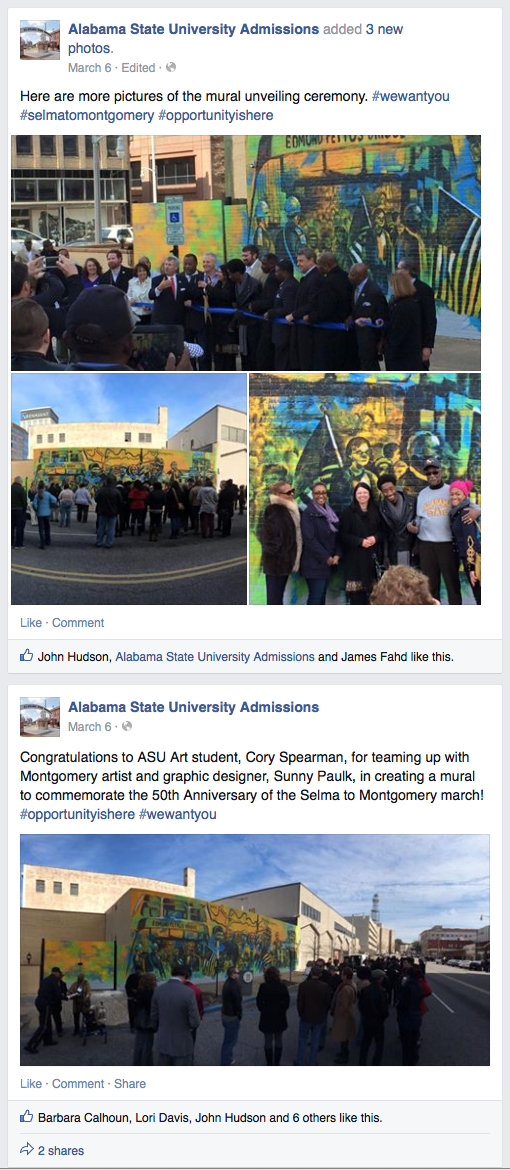The height and width of the screenshot is (1170, 510).
Task: Share the Cory Spearman mural post
Action: point(130,1083)
